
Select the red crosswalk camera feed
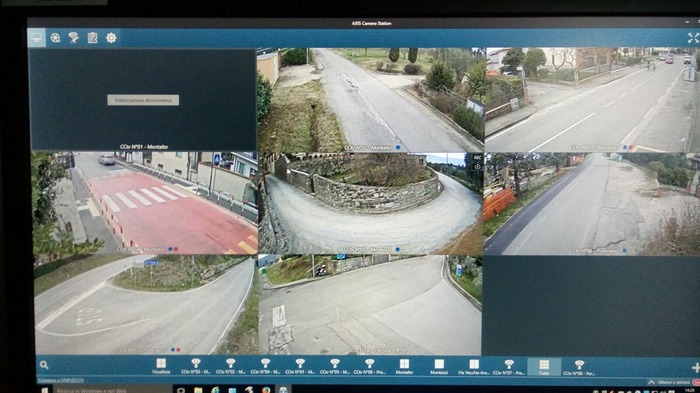click(145, 203)
